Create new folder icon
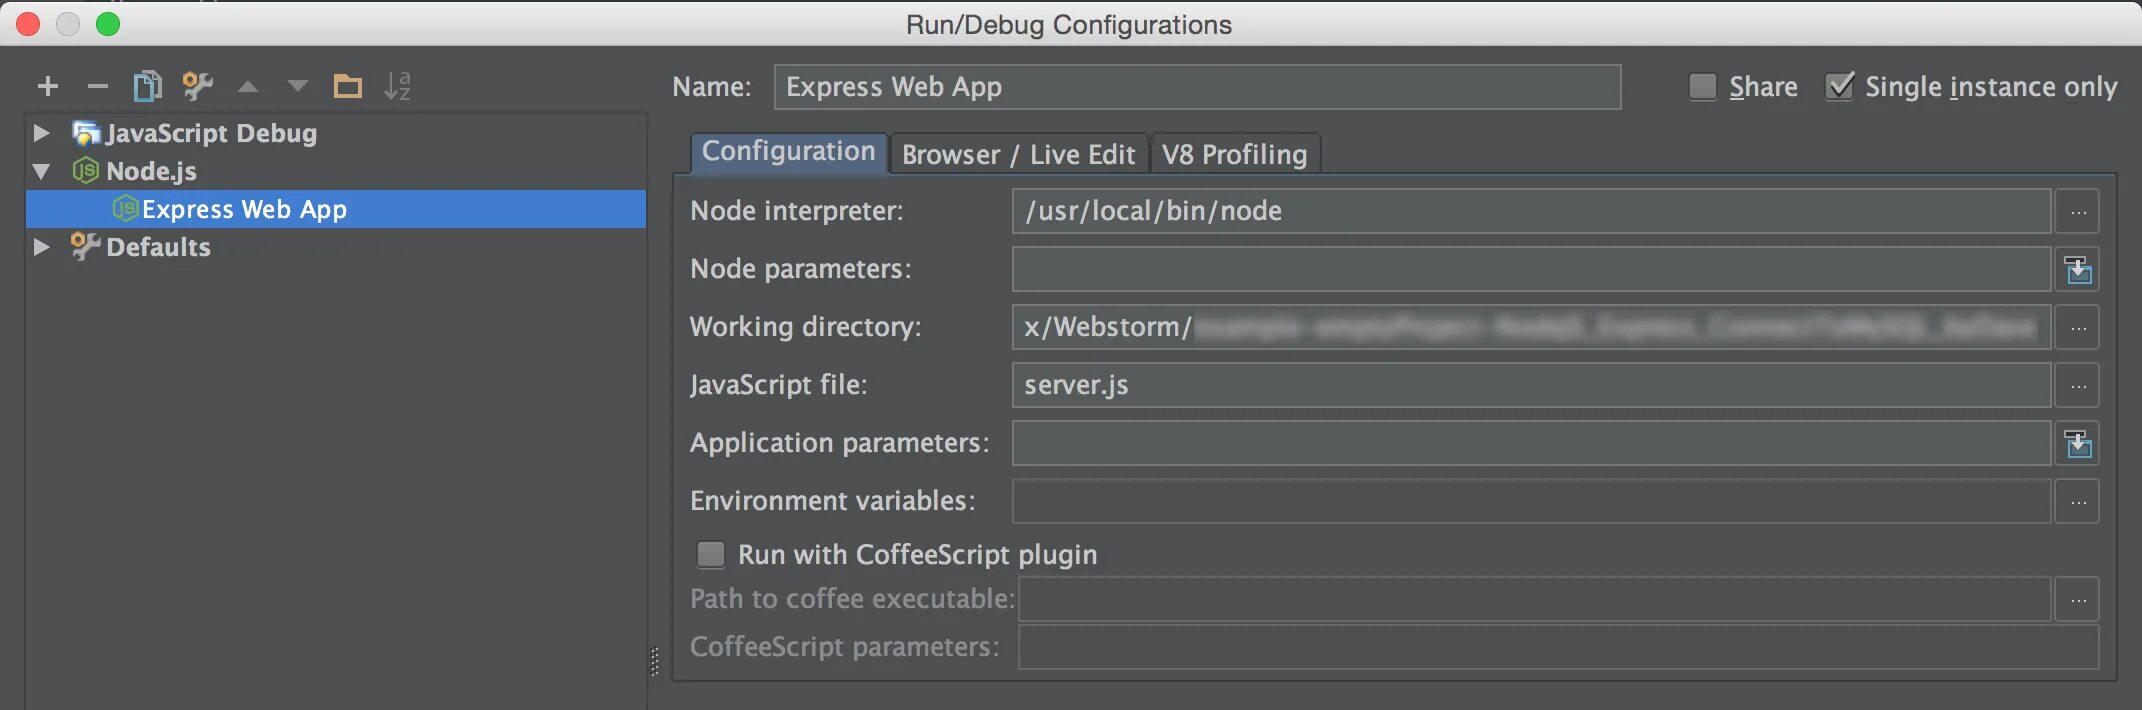The image size is (2142, 710). pyautogui.click(x=347, y=86)
